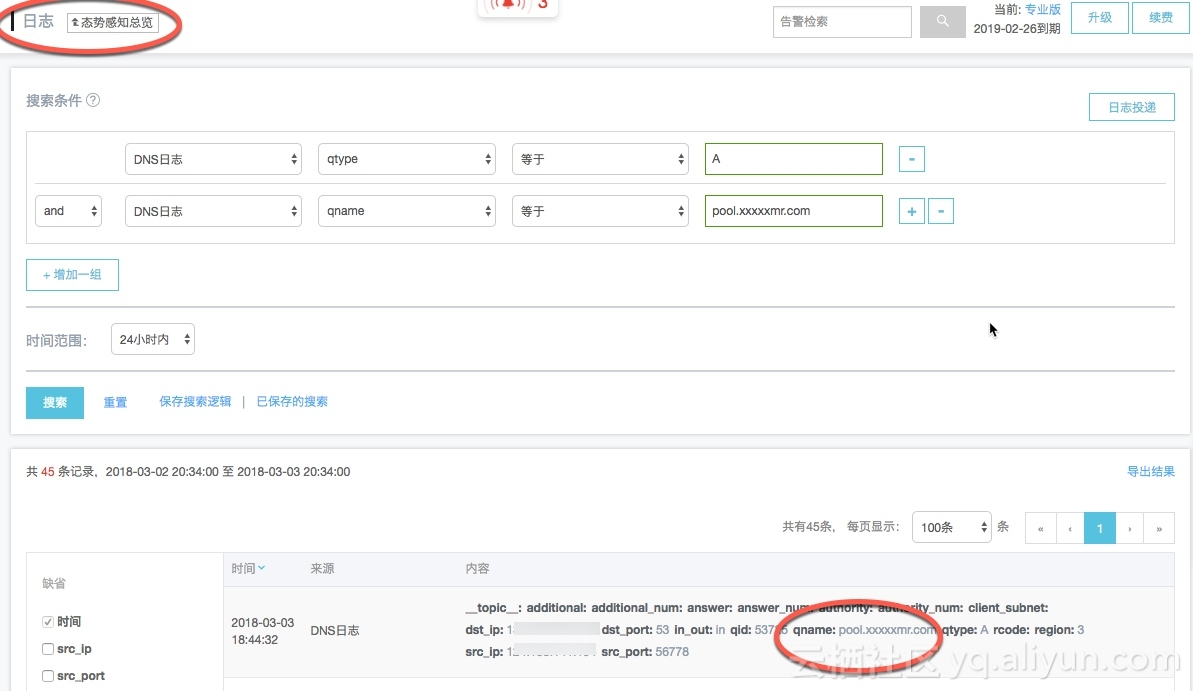Viewport: 1193px width, 691px height.
Task: Enable the src_port field checkbox
Action: click(48, 676)
